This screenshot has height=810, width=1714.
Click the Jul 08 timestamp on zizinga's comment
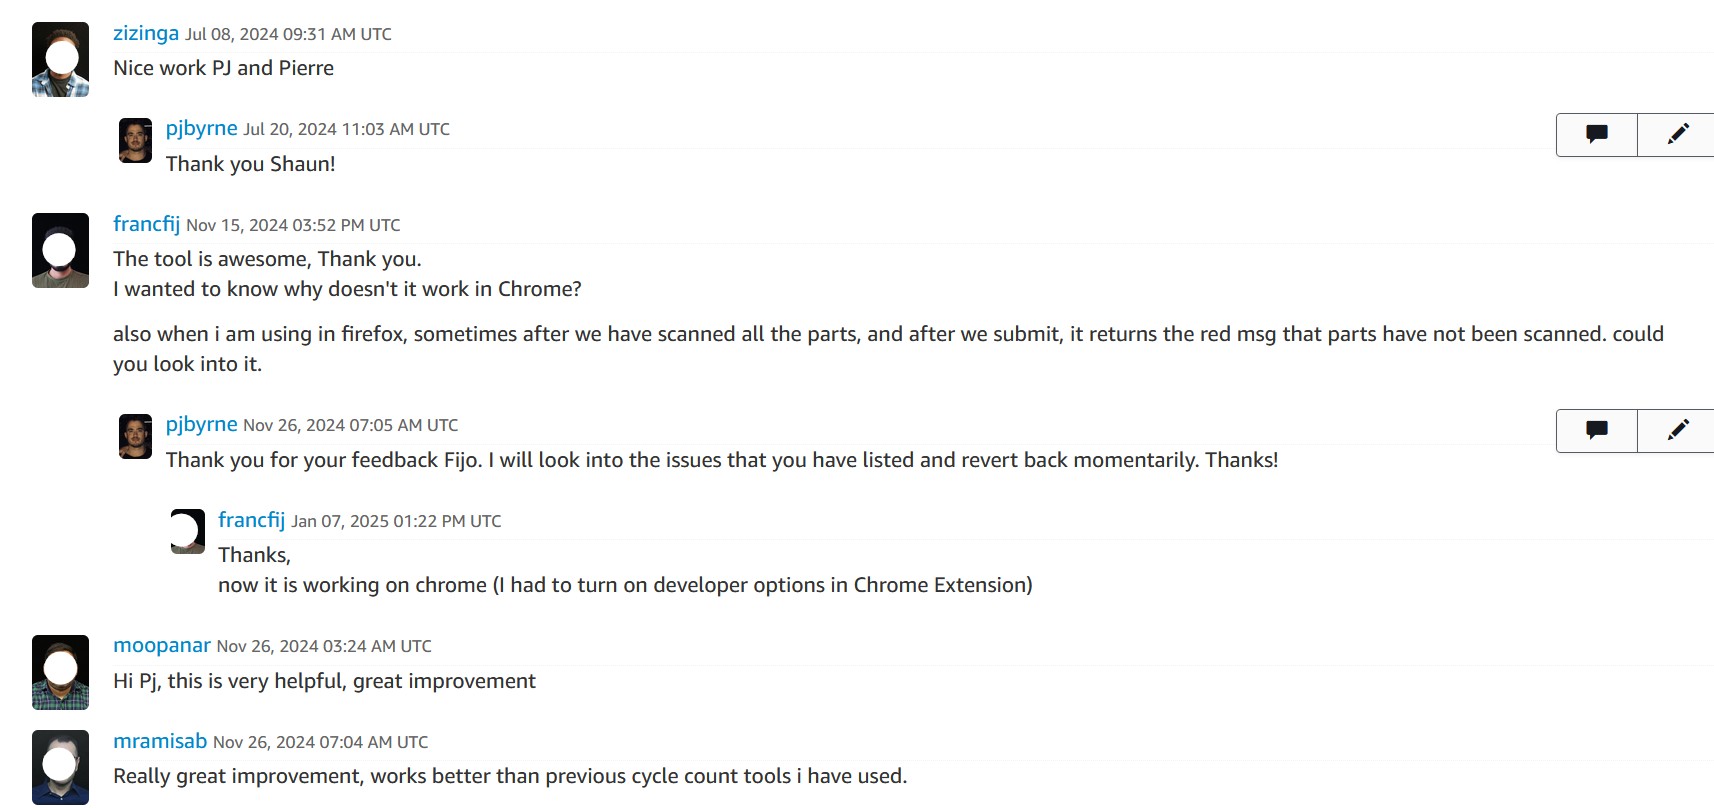[288, 33]
